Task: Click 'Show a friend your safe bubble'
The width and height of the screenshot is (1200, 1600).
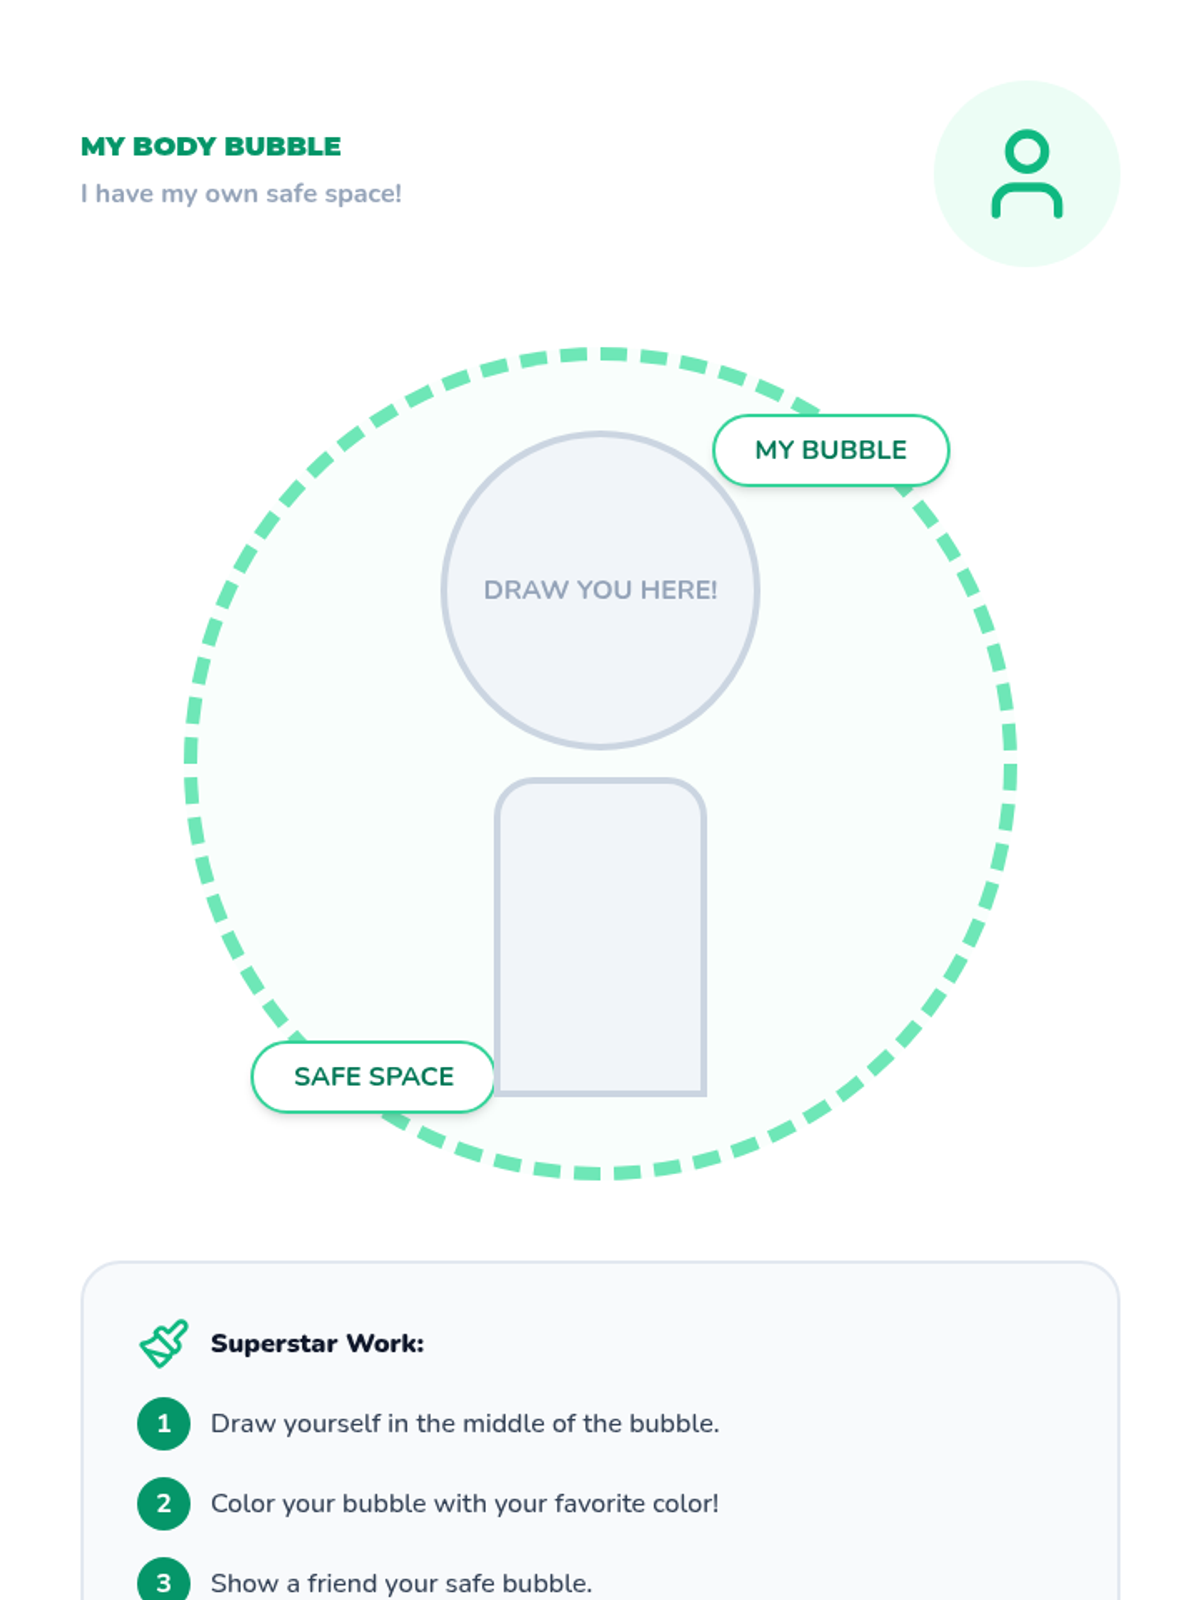Action: tap(401, 1583)
